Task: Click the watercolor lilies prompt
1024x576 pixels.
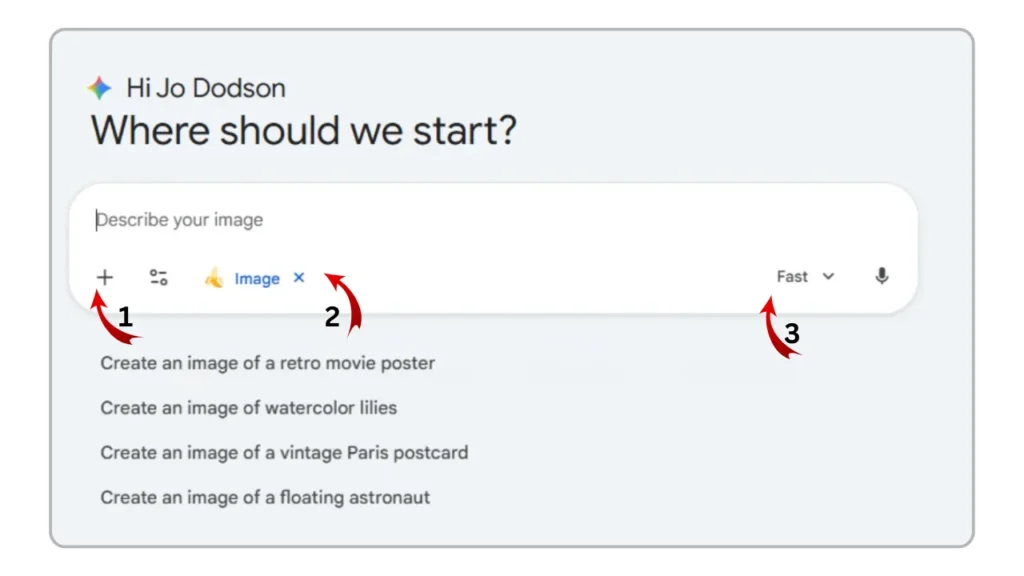Action: (248, 408)
